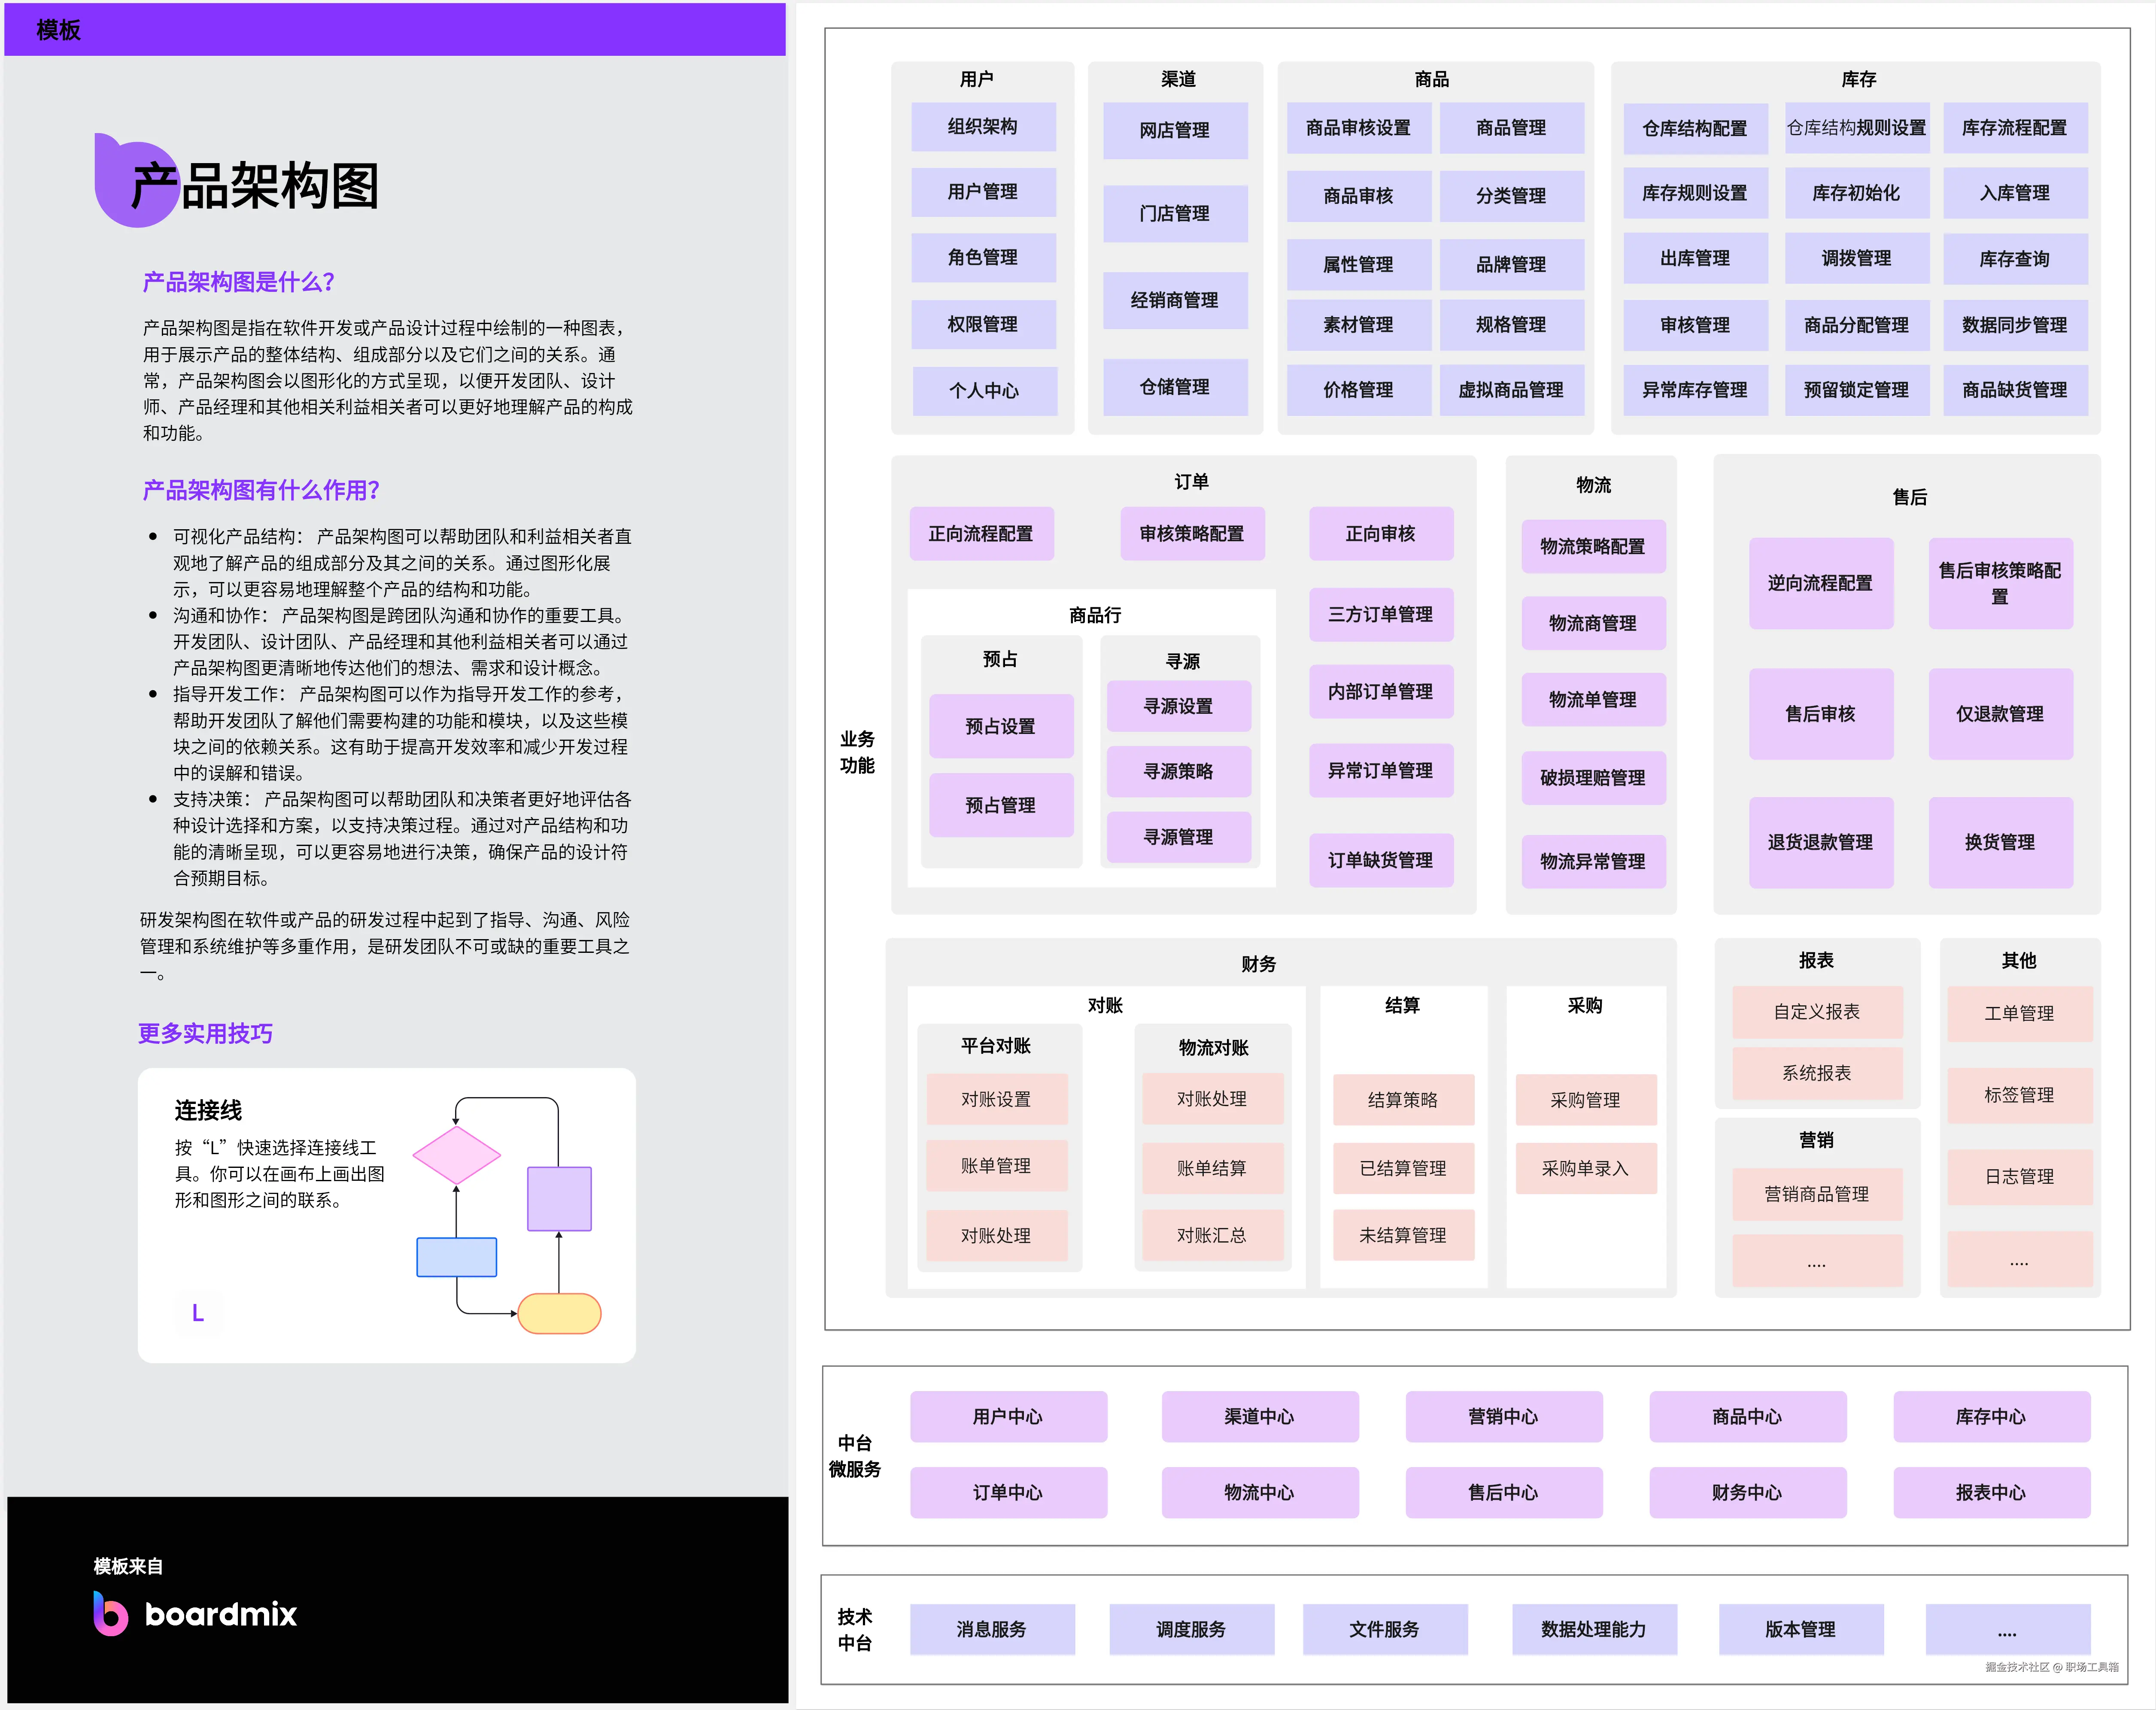Click the L shortcut badge in the tips card
Viewport: 2156px width, 1710px height.
(197, 1313)
